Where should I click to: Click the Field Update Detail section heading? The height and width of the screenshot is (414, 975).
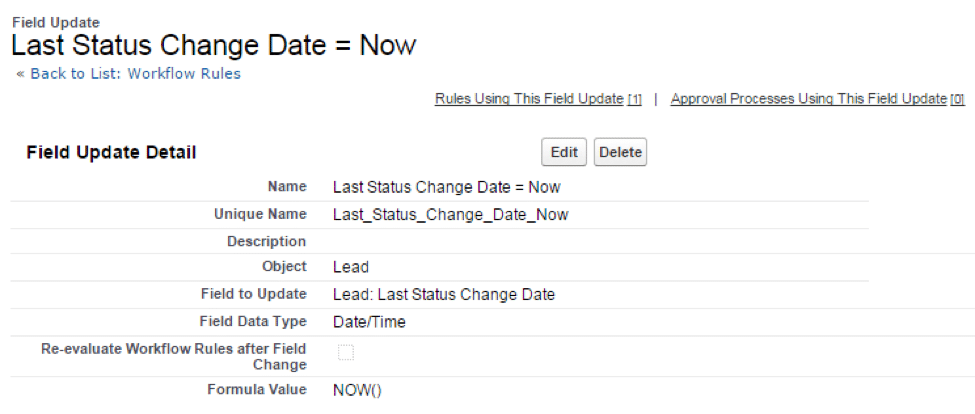tap(111, 153)
